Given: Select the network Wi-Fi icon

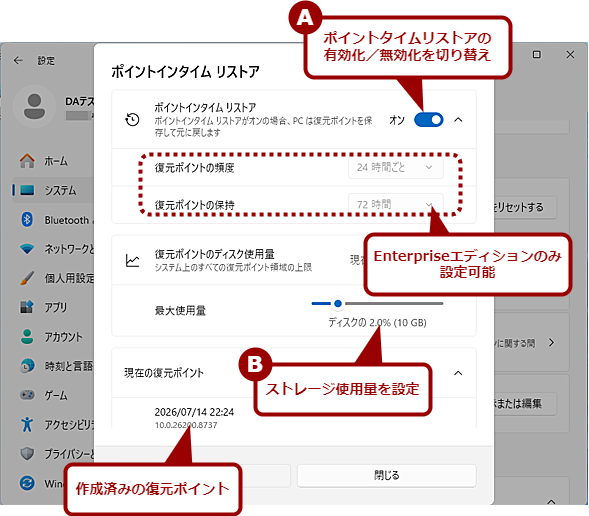Looking at the screenshot, I should click(27, 249).
